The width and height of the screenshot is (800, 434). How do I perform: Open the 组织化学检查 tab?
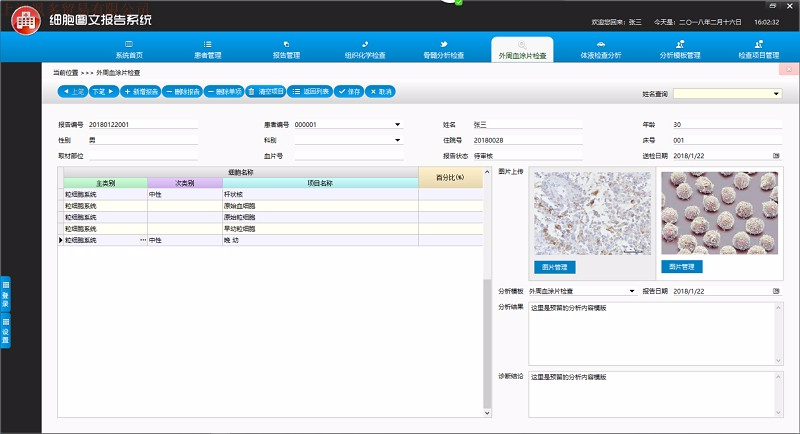[365, 49]
